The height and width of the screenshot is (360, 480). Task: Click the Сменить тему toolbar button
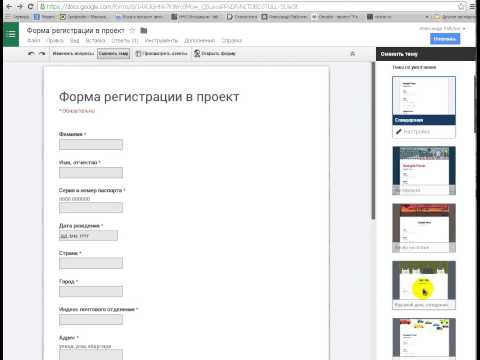(114, 54)
